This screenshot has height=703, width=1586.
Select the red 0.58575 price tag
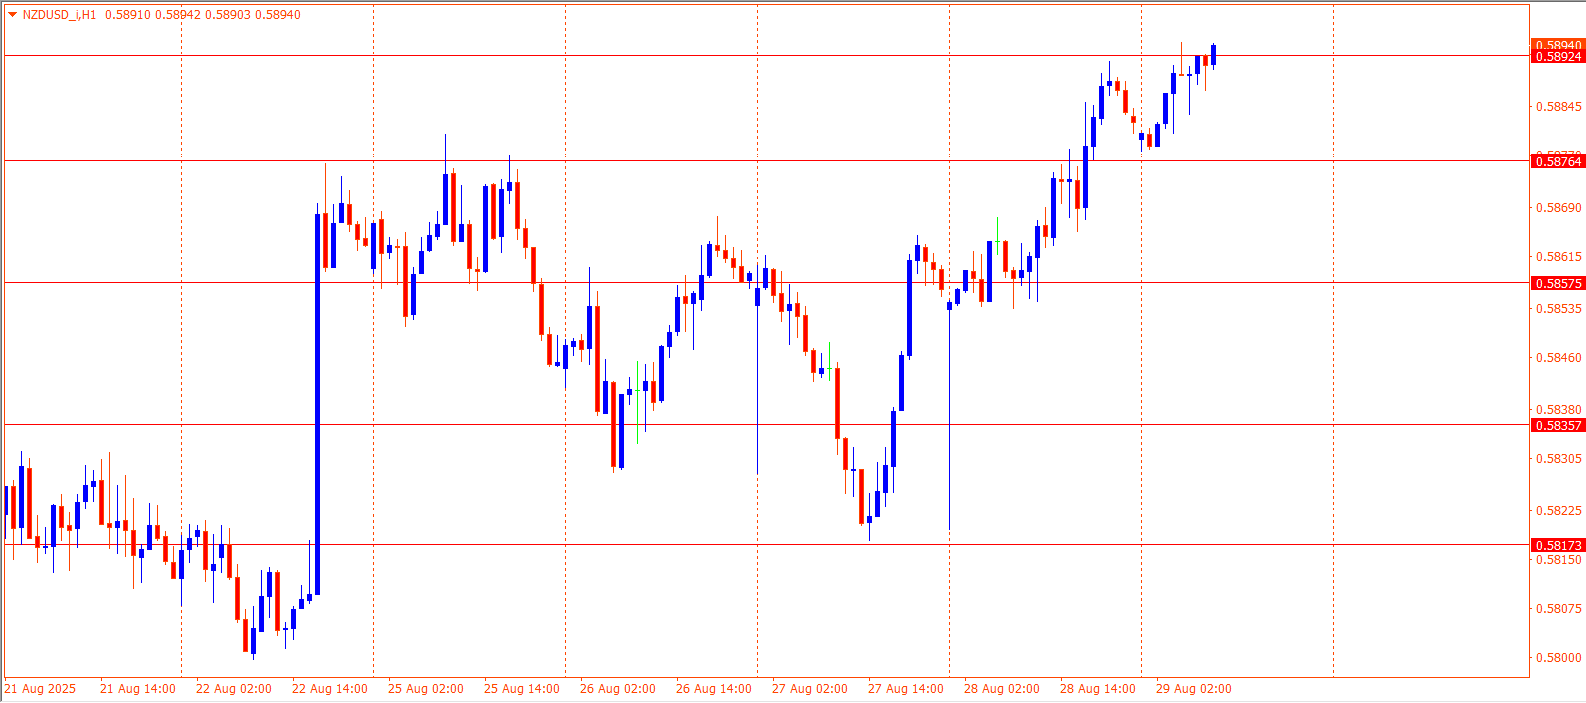click(x=1558, y=283)
